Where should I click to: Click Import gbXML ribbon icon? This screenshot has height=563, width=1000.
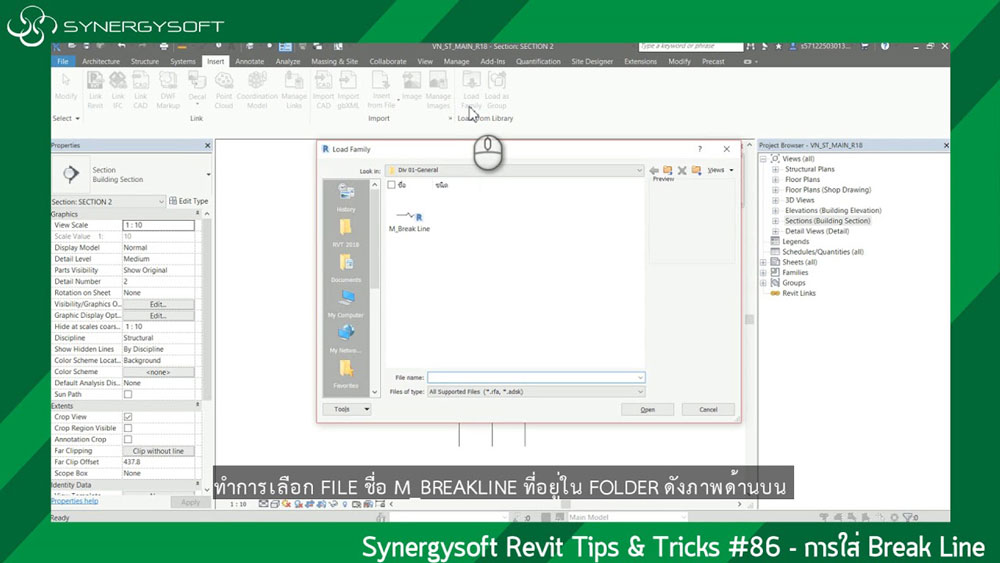(x=348, y=90)
